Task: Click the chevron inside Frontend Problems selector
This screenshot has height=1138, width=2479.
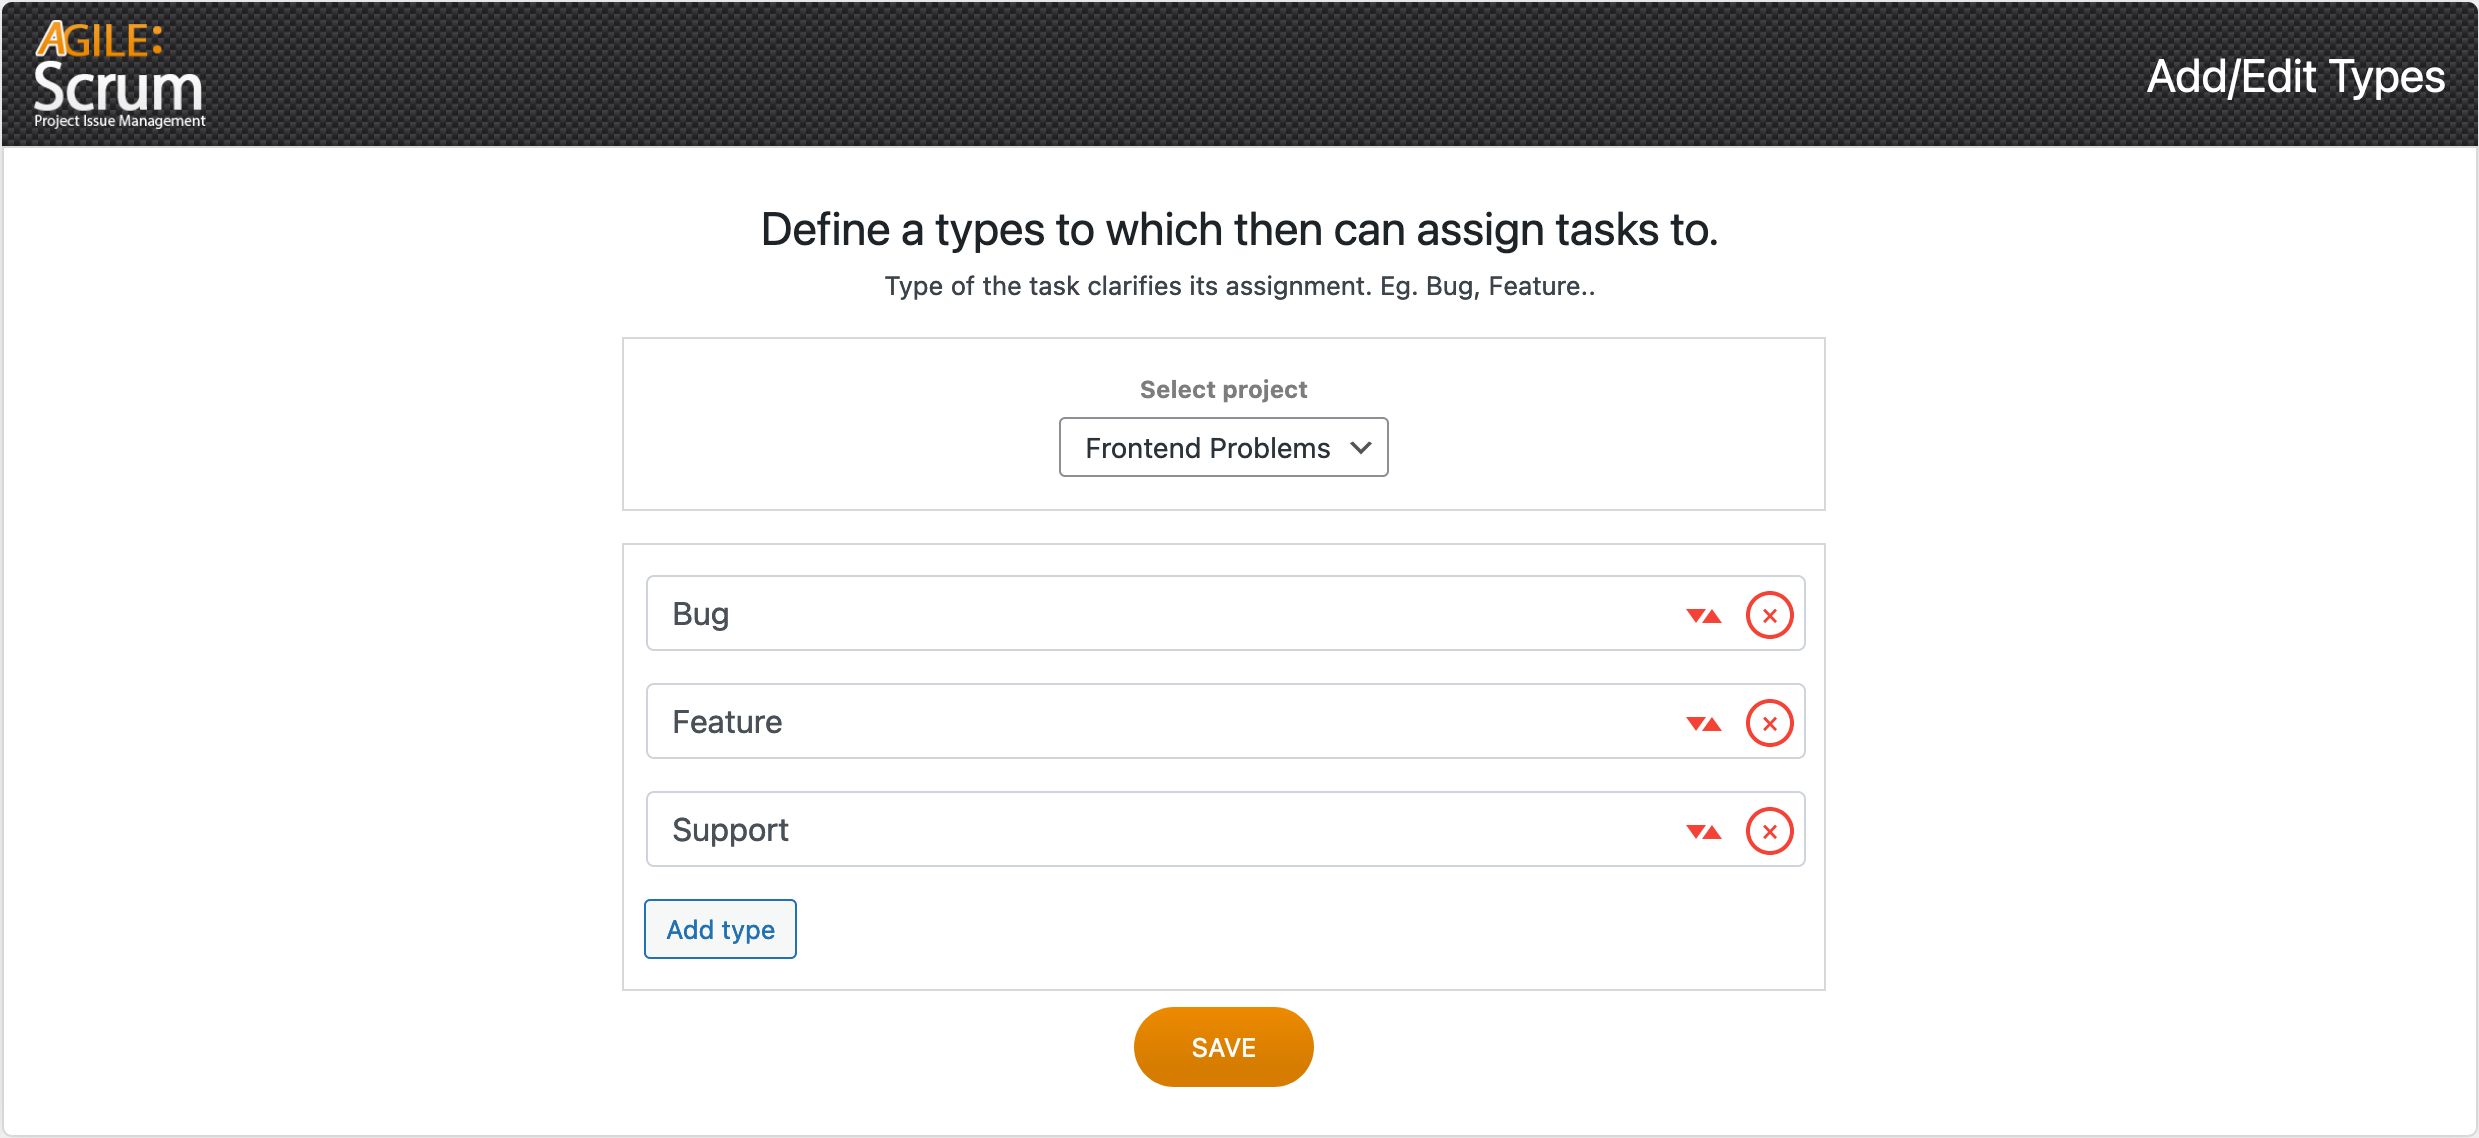Action: 1361,448
